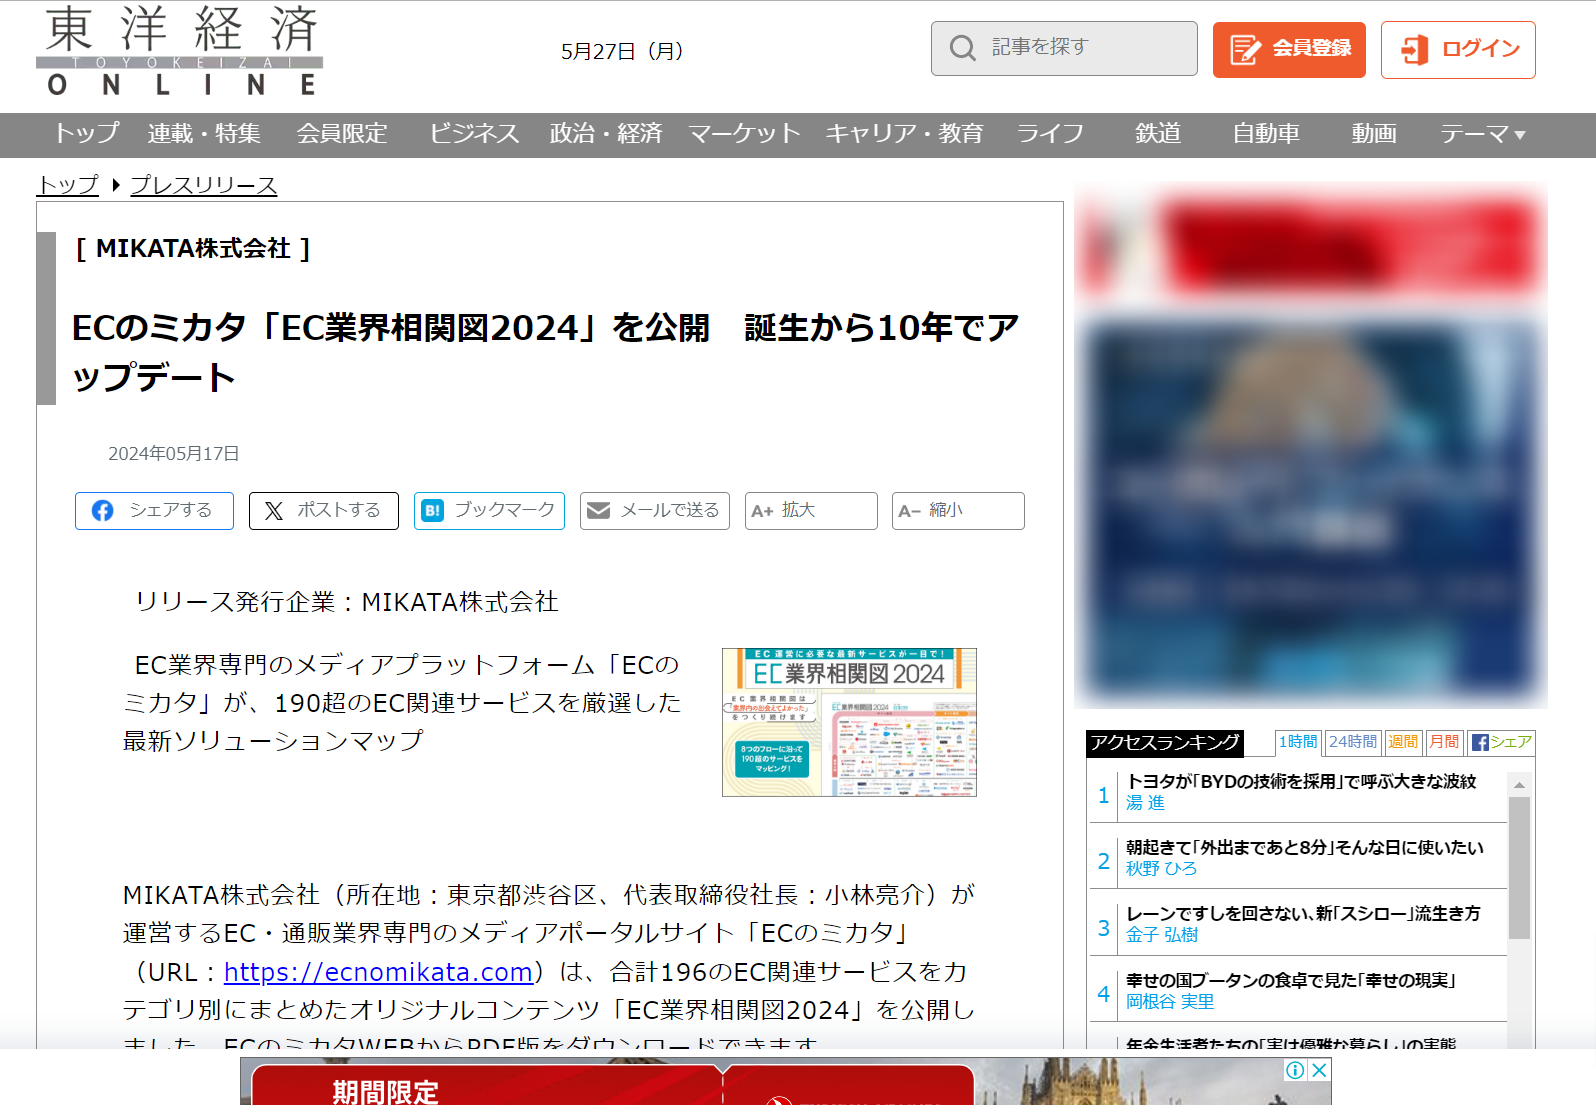Click the Hatena ブックマーク button
Image resolution: width=1596 pixels, height=1105 pixels.
489,511
